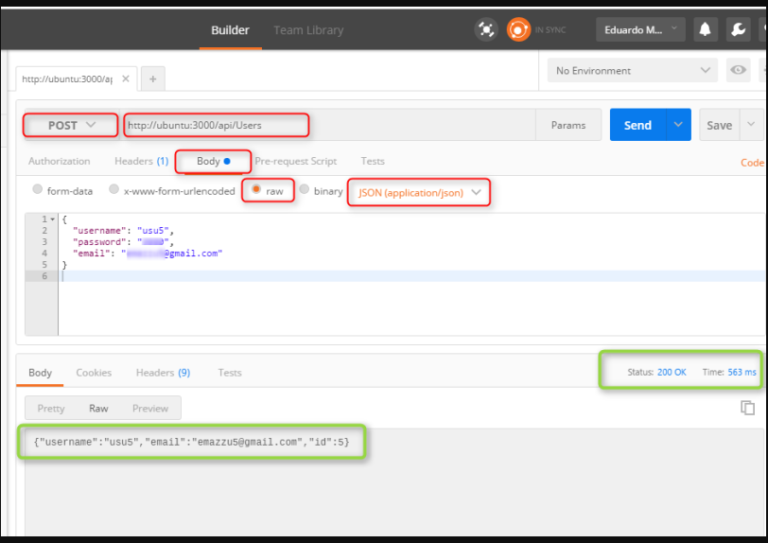Click the Save button
The height and width of the screenshot is (543, 768).
(719, 125)
